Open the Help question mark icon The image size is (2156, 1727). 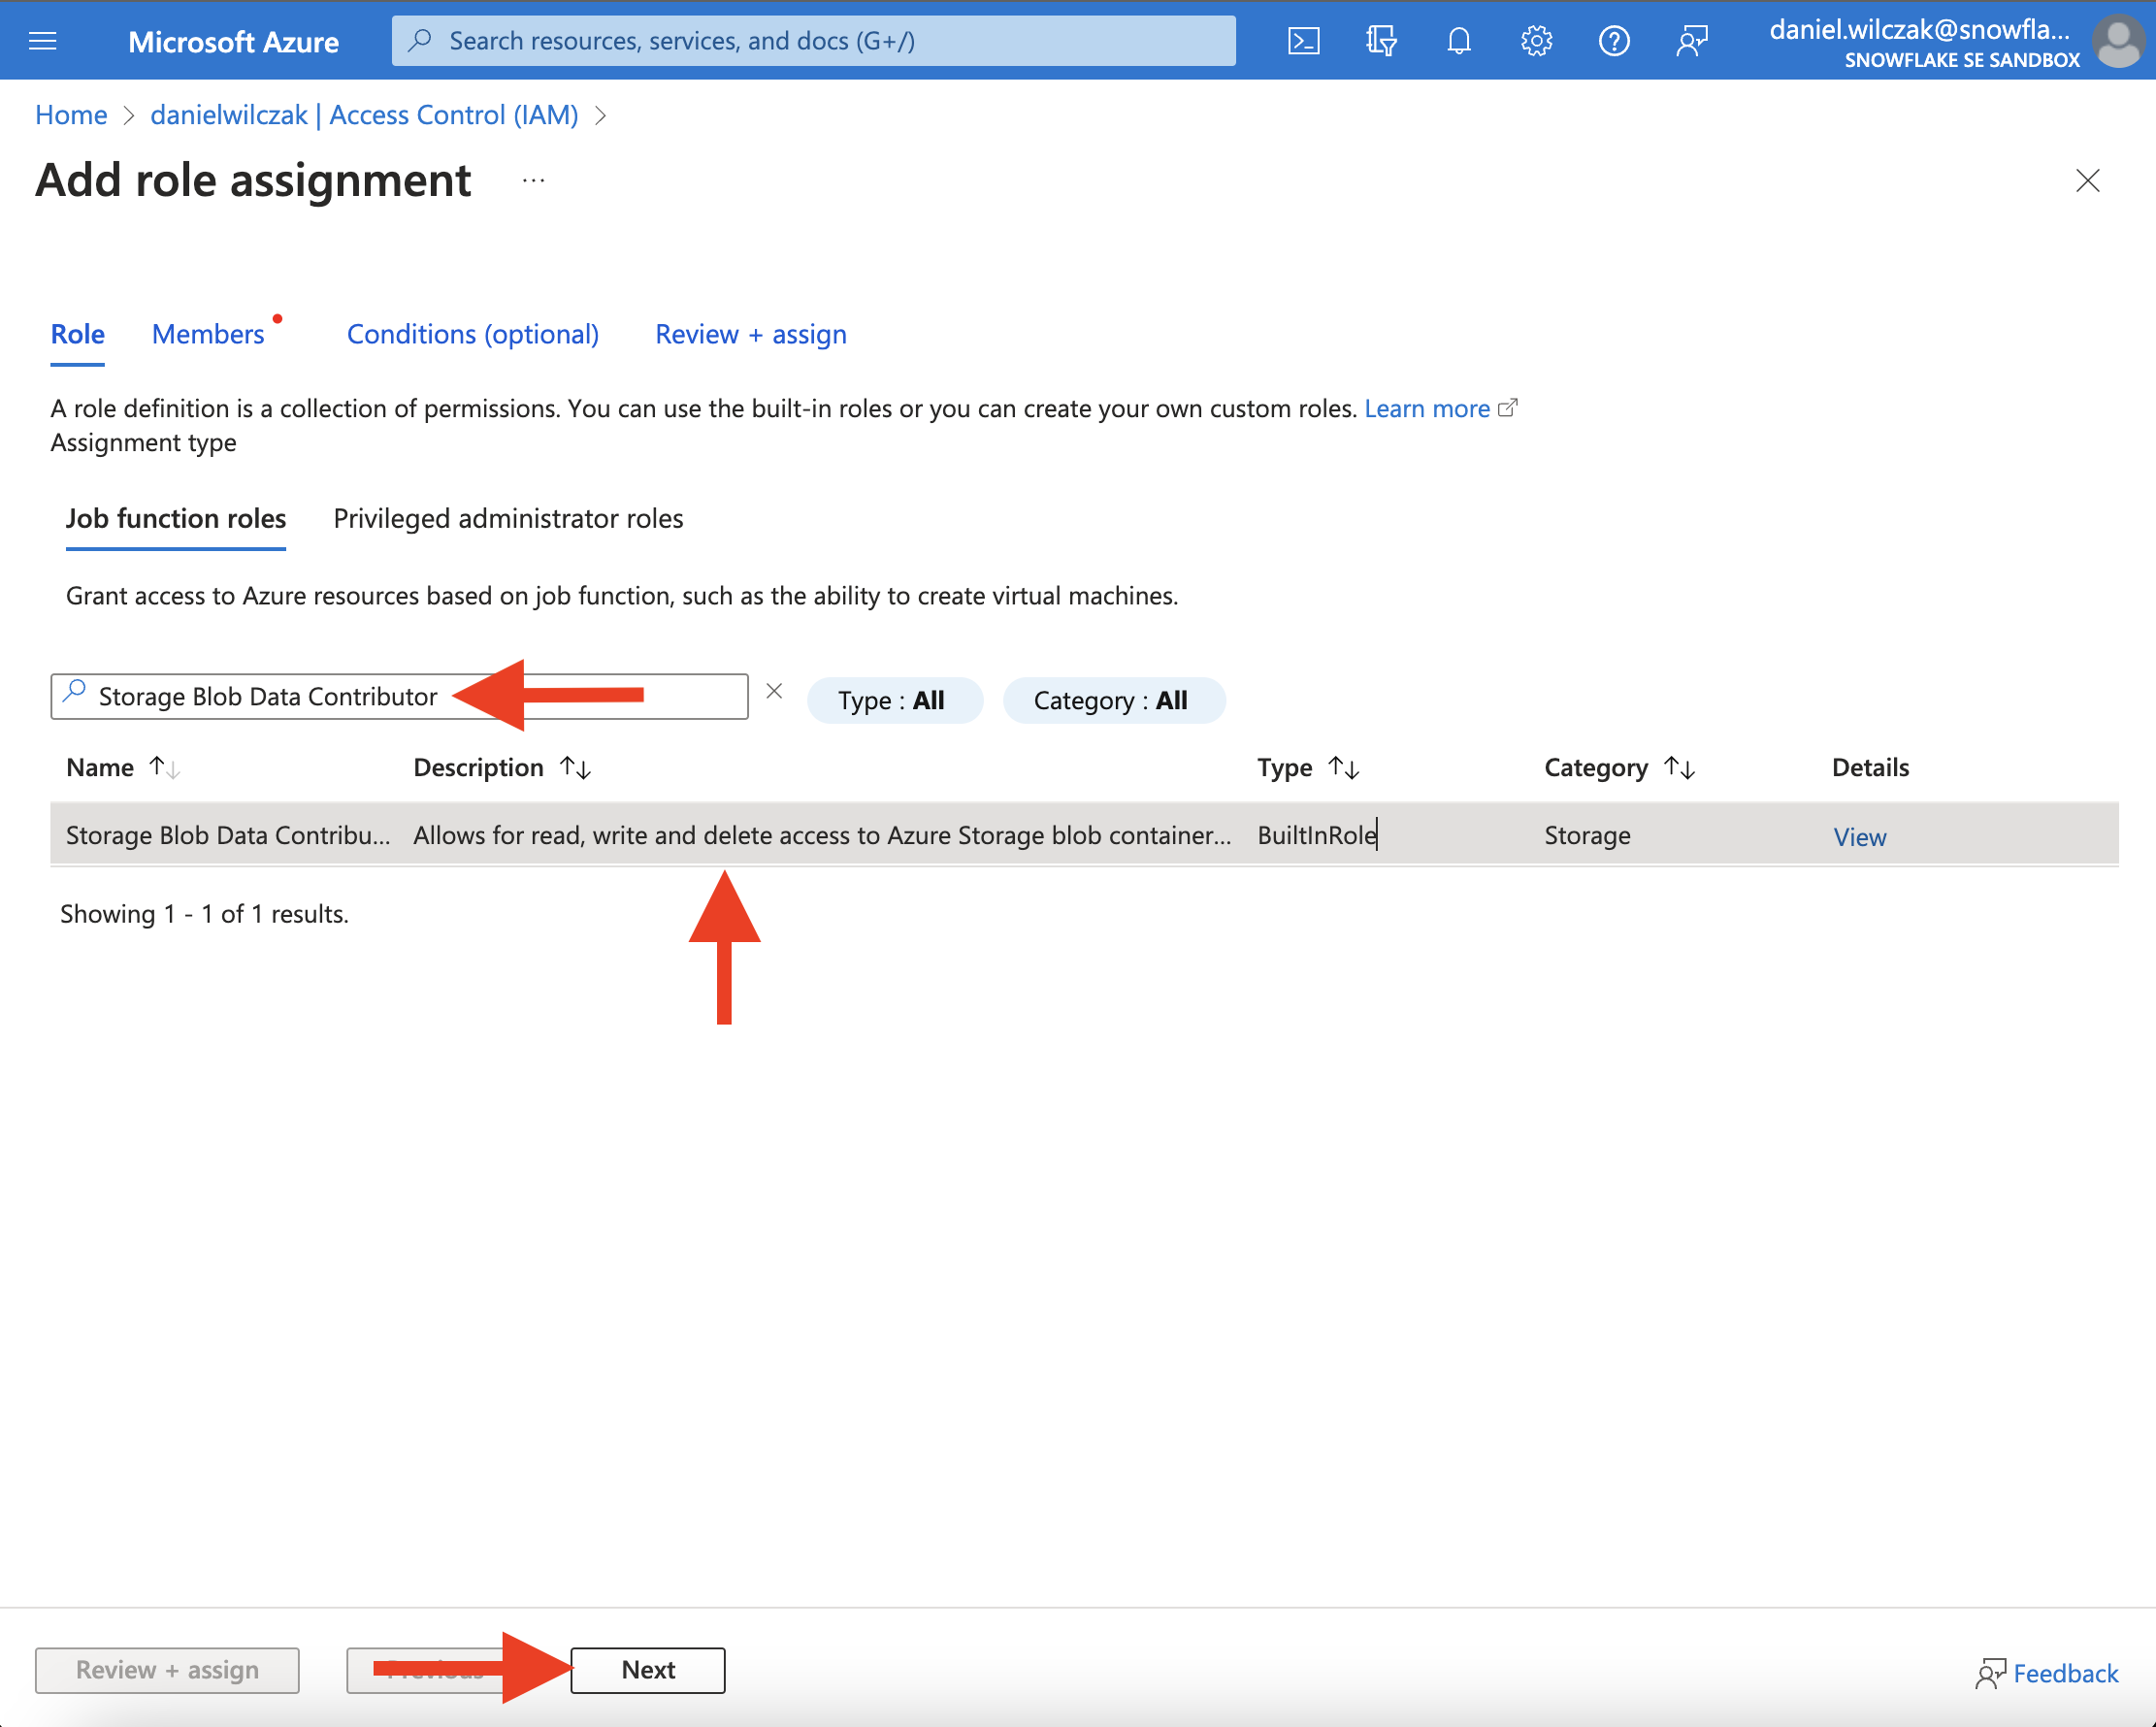click(1614, 41)
